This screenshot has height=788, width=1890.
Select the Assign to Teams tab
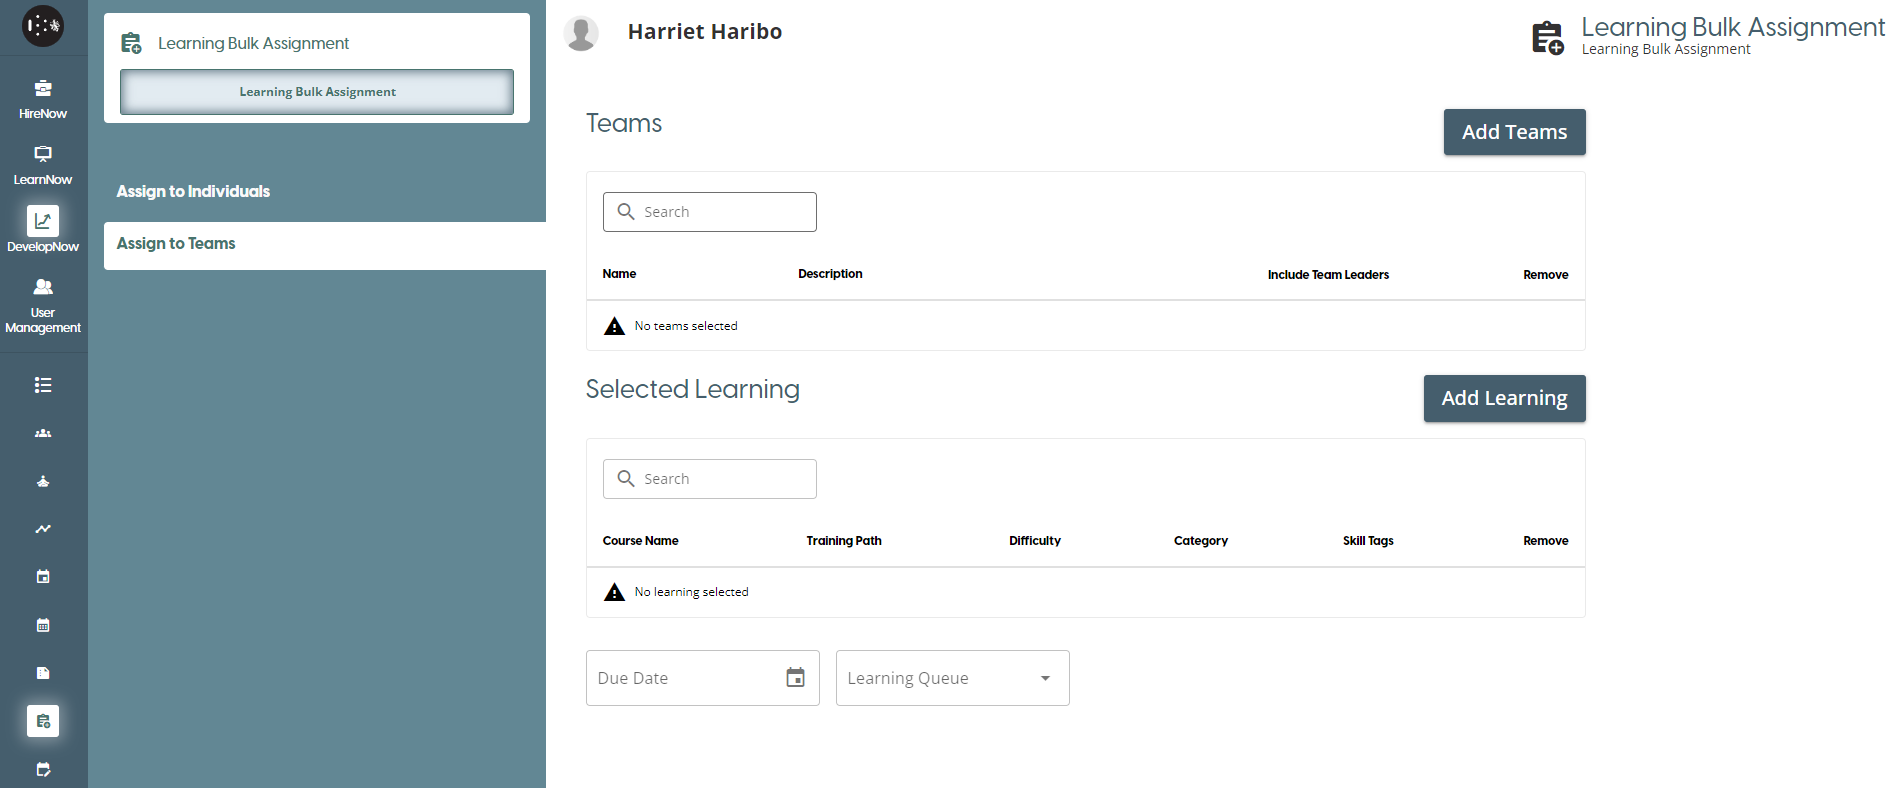(176, 244)
